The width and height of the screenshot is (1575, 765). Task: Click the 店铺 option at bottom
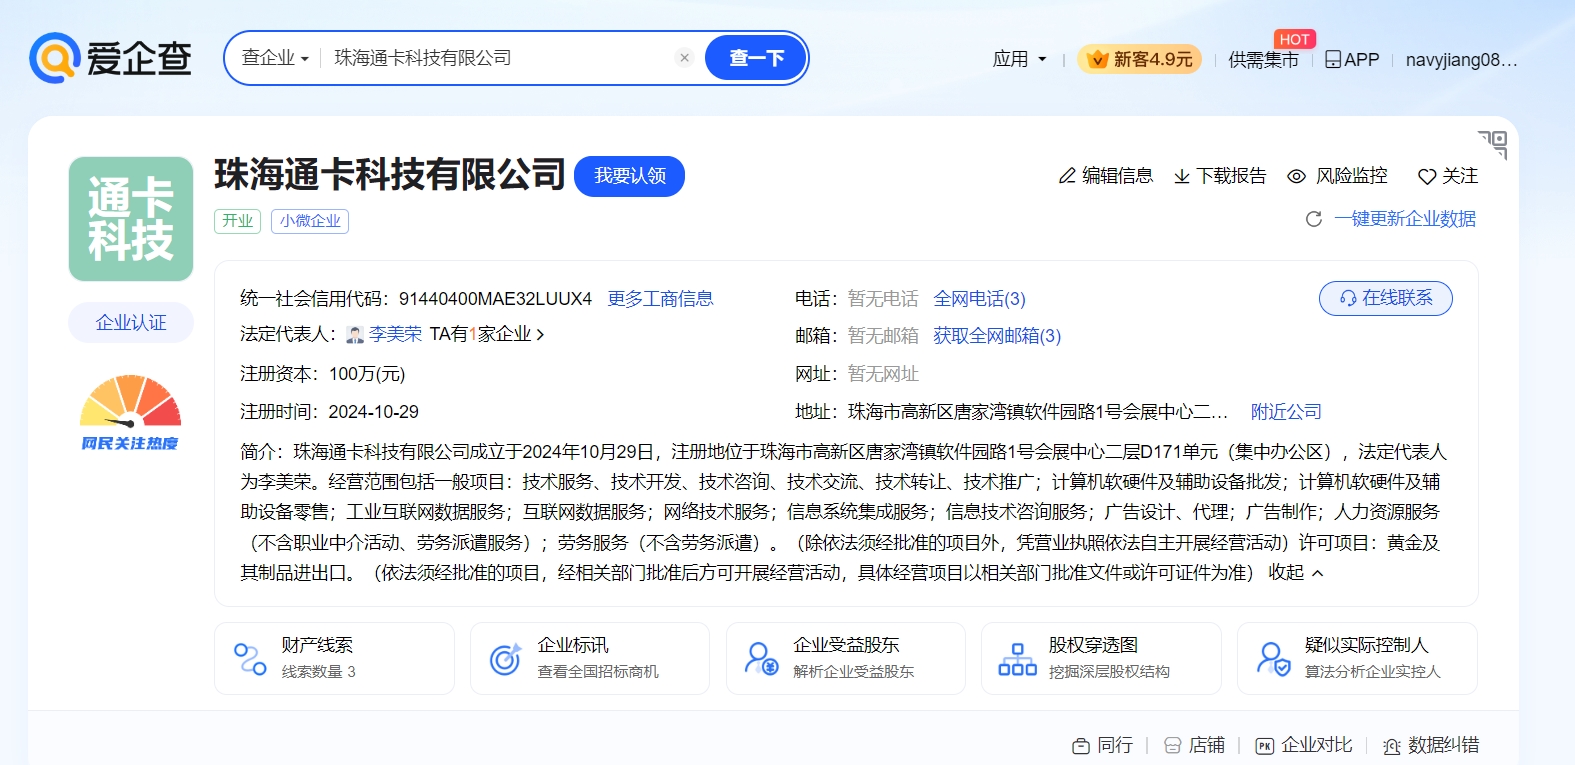1195,745
